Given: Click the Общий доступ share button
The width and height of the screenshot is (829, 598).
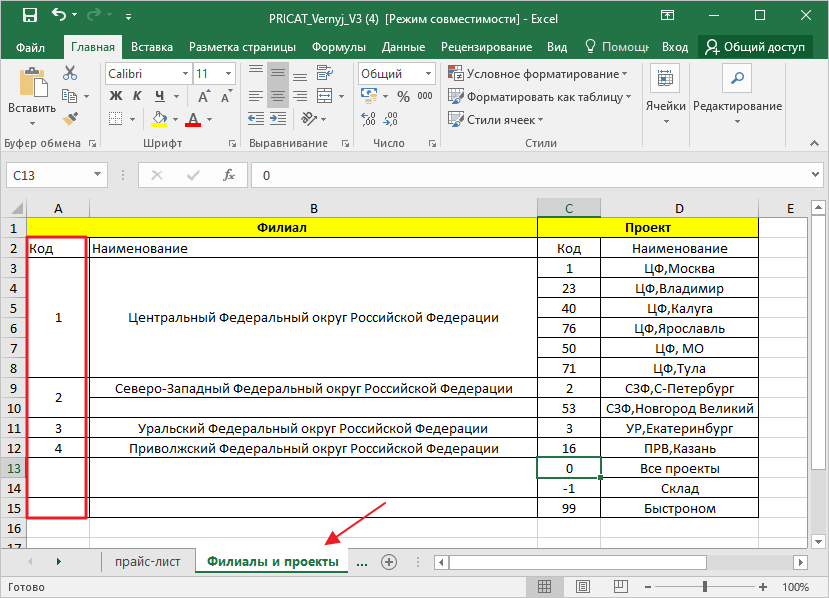Looking at the screenshot, I should [x=755, y=47].
